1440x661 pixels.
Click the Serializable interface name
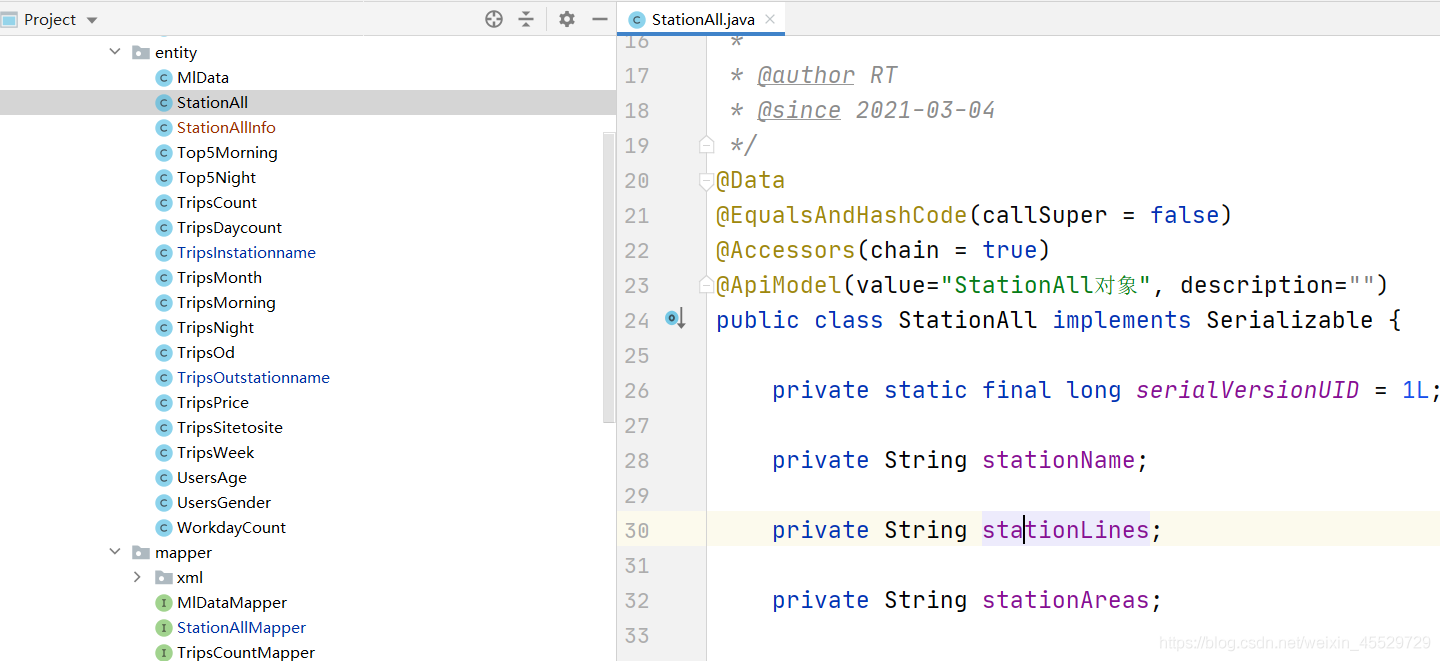coord(1289,320)
